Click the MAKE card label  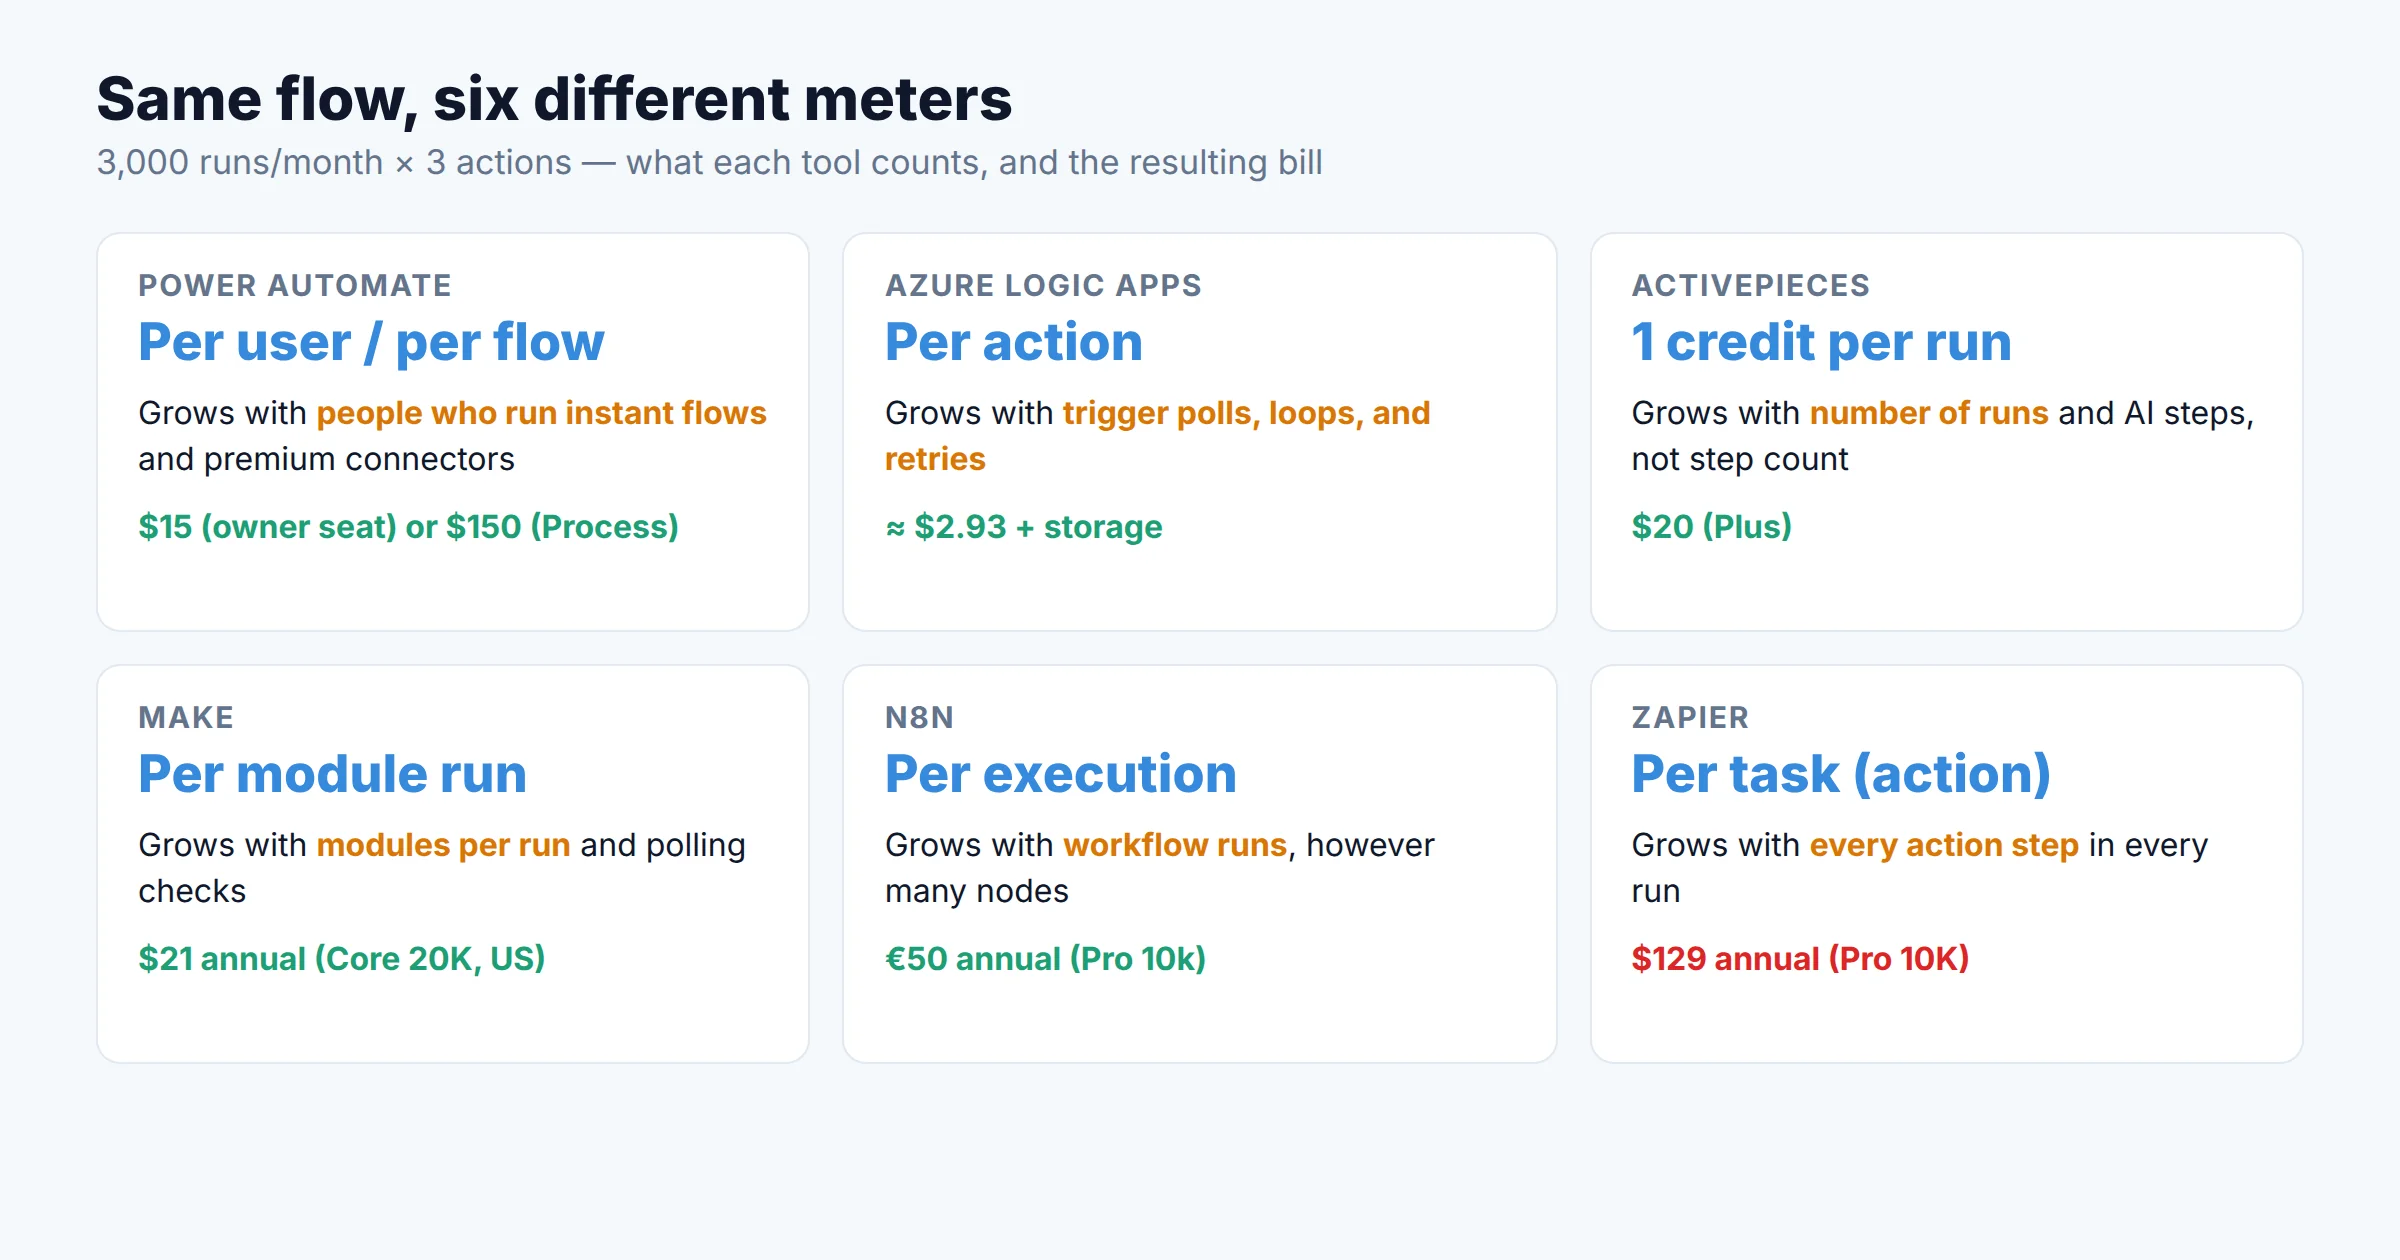[186, 717]
